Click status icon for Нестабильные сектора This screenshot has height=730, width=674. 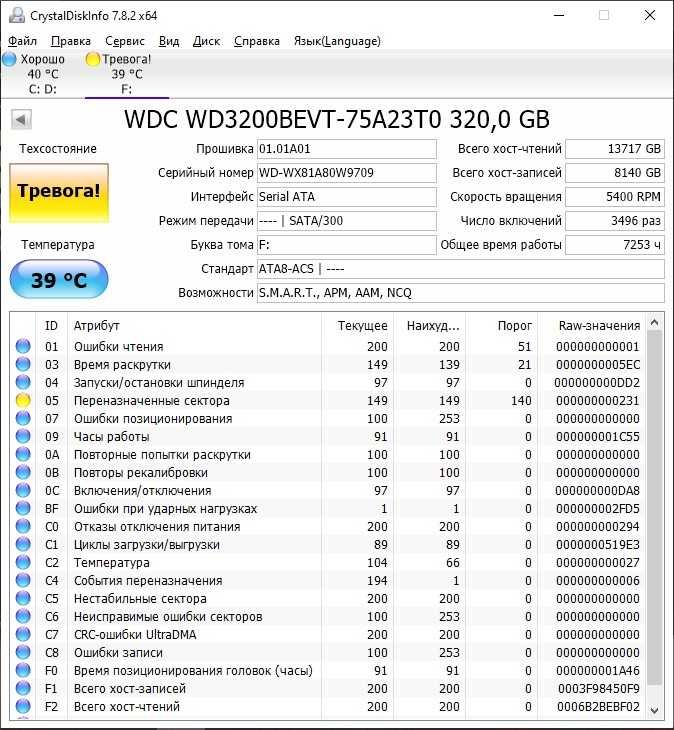[23, 598]
